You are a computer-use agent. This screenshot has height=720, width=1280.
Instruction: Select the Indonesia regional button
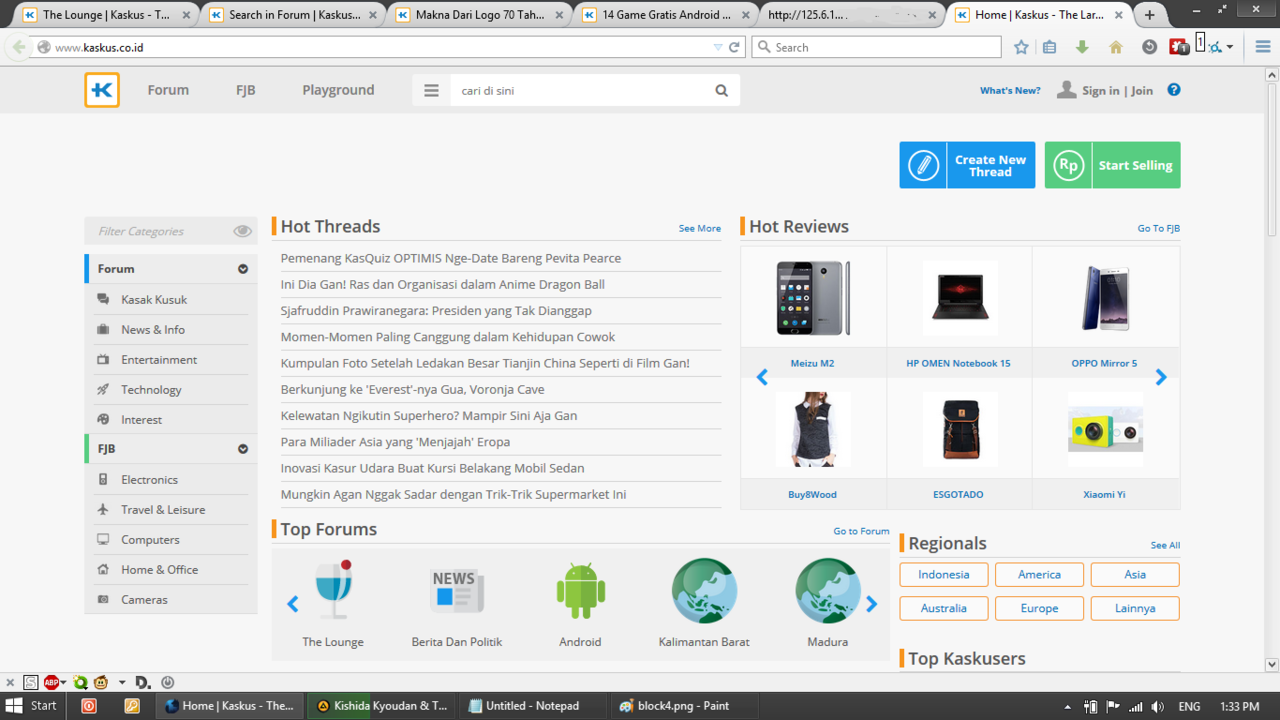(x=944, y=575)
